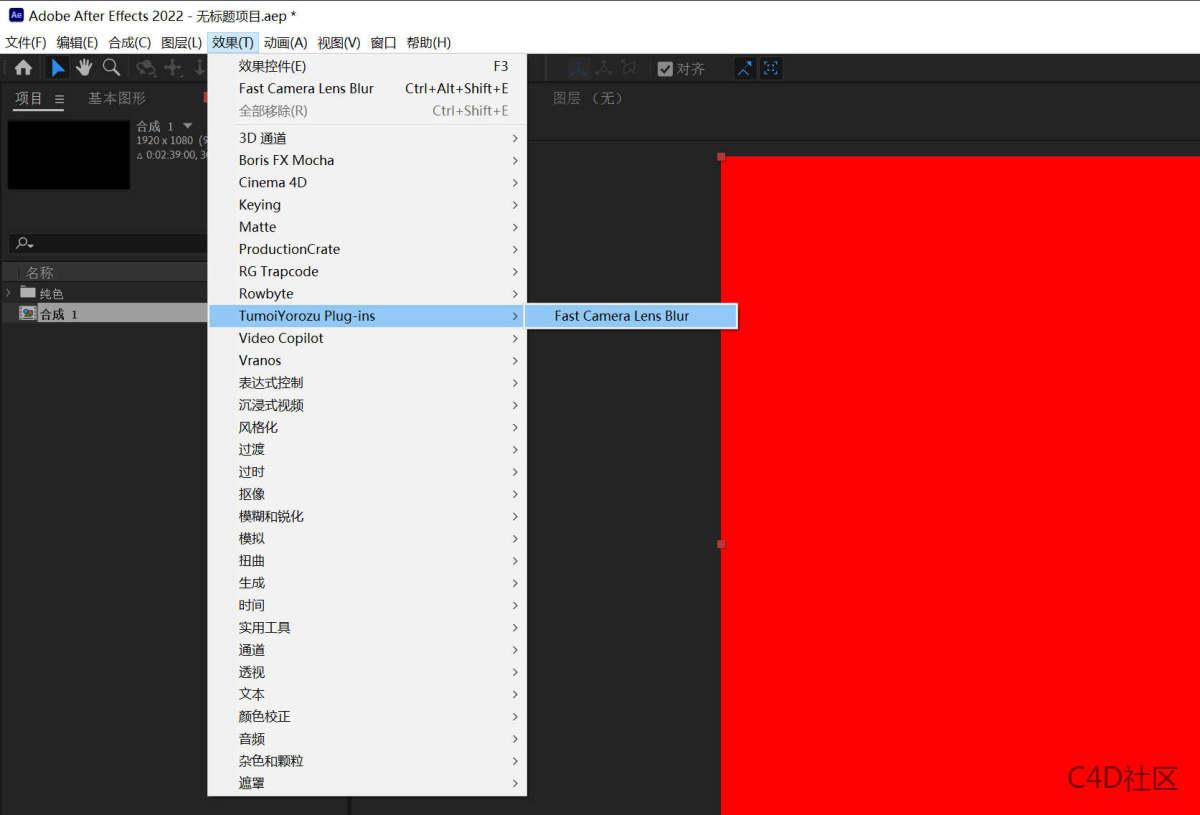Toggle the 对齐 checkbox in the toolbar
This screenshot has width=1200, height=815.
(x=665, y=68)
